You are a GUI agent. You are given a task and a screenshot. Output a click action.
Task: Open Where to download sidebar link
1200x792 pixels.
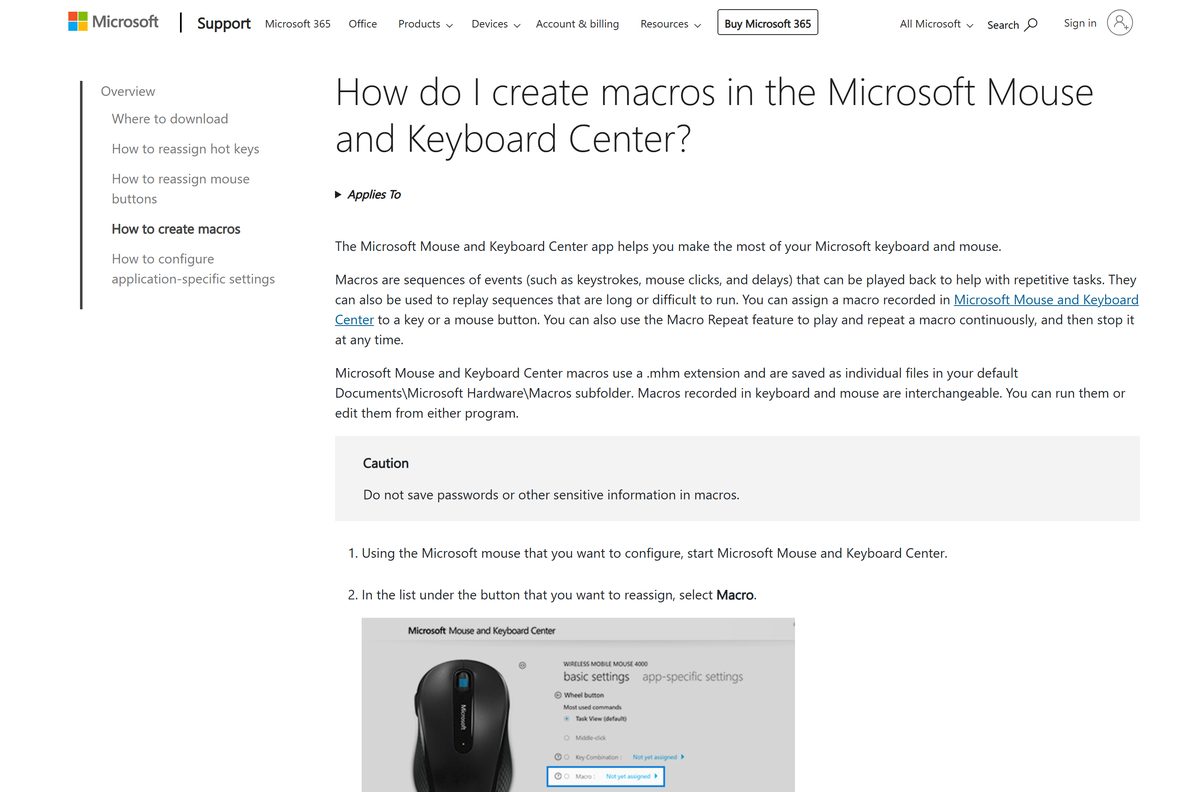[170, 119]
